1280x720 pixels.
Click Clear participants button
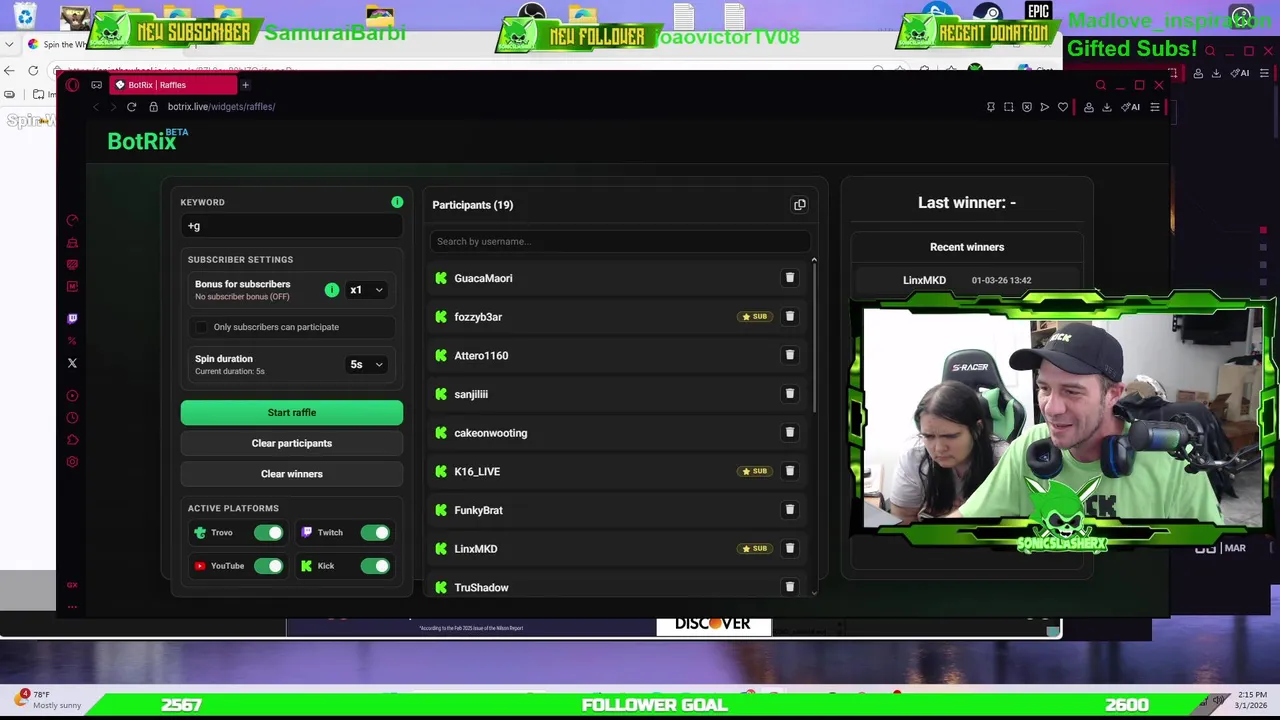292,443
